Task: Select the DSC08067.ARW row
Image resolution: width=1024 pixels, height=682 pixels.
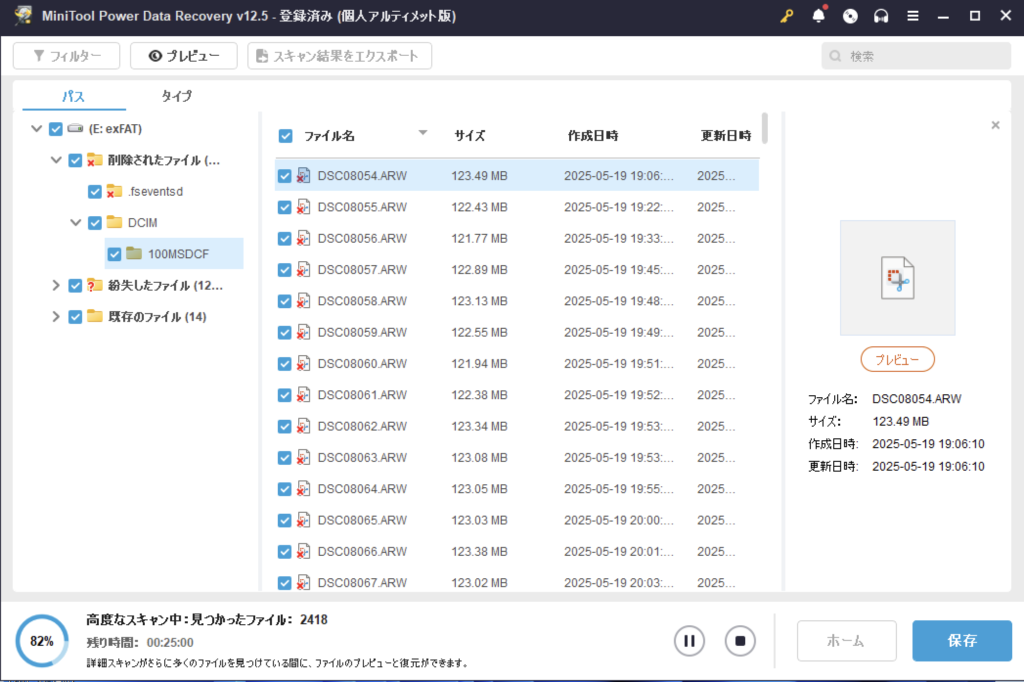Action: click(x=517, y=583)
